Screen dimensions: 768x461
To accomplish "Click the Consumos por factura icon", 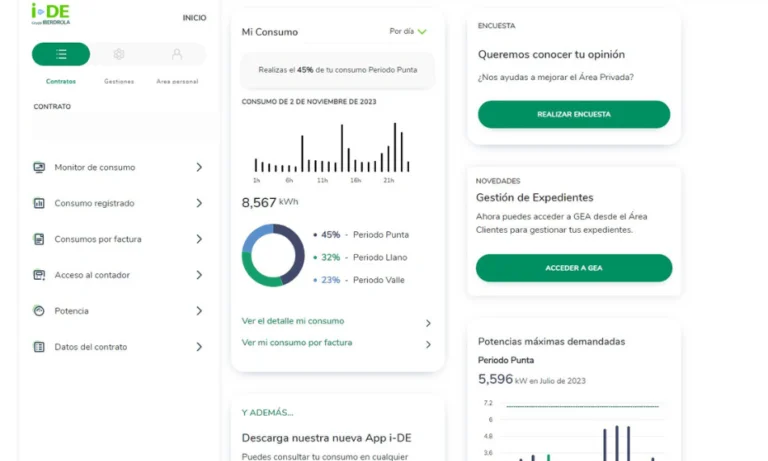I will 39,239.
